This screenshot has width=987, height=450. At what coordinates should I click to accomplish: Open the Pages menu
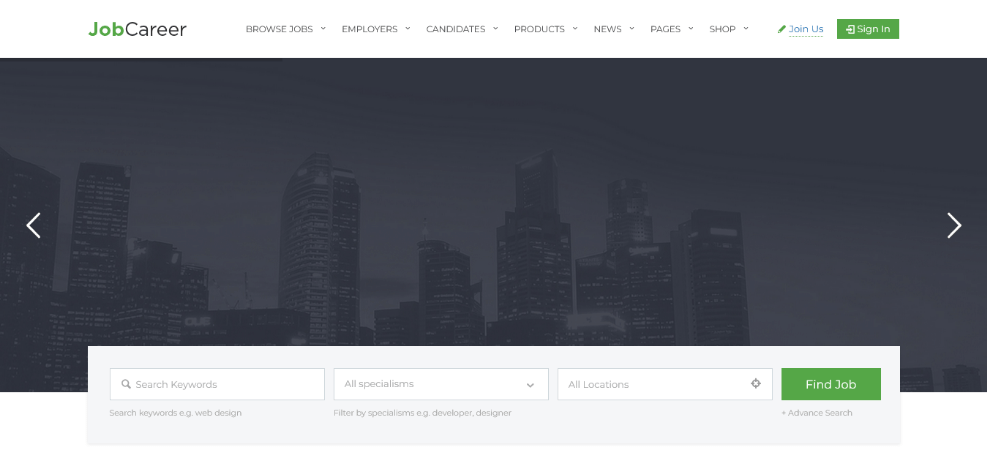(665, 29)
